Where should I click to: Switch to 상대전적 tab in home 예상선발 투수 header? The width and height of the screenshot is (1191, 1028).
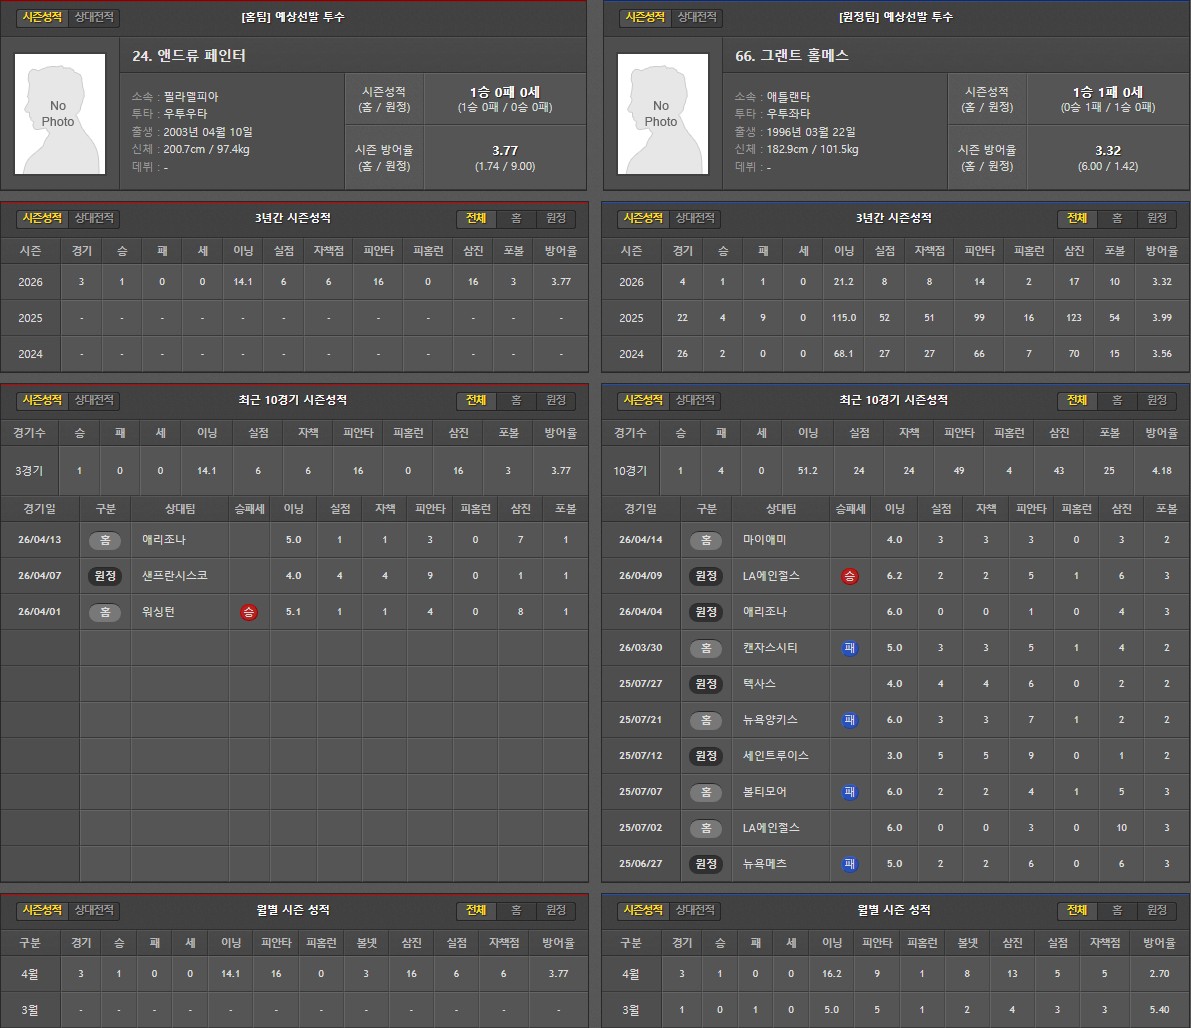(x=95, y=18)
